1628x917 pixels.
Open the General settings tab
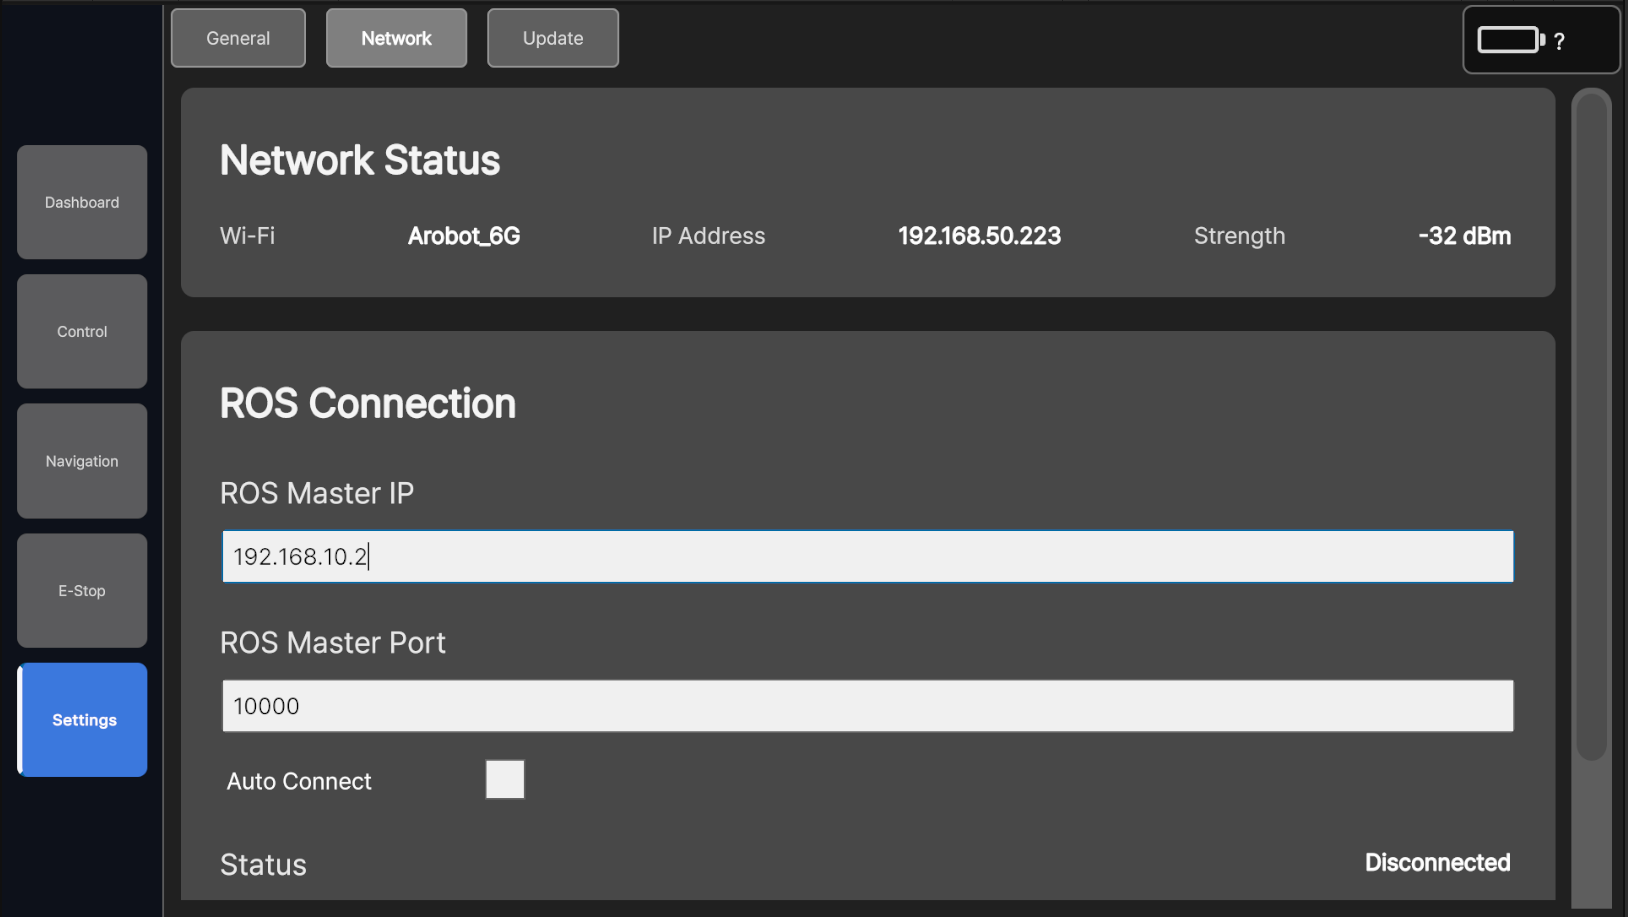pos(238,38)
